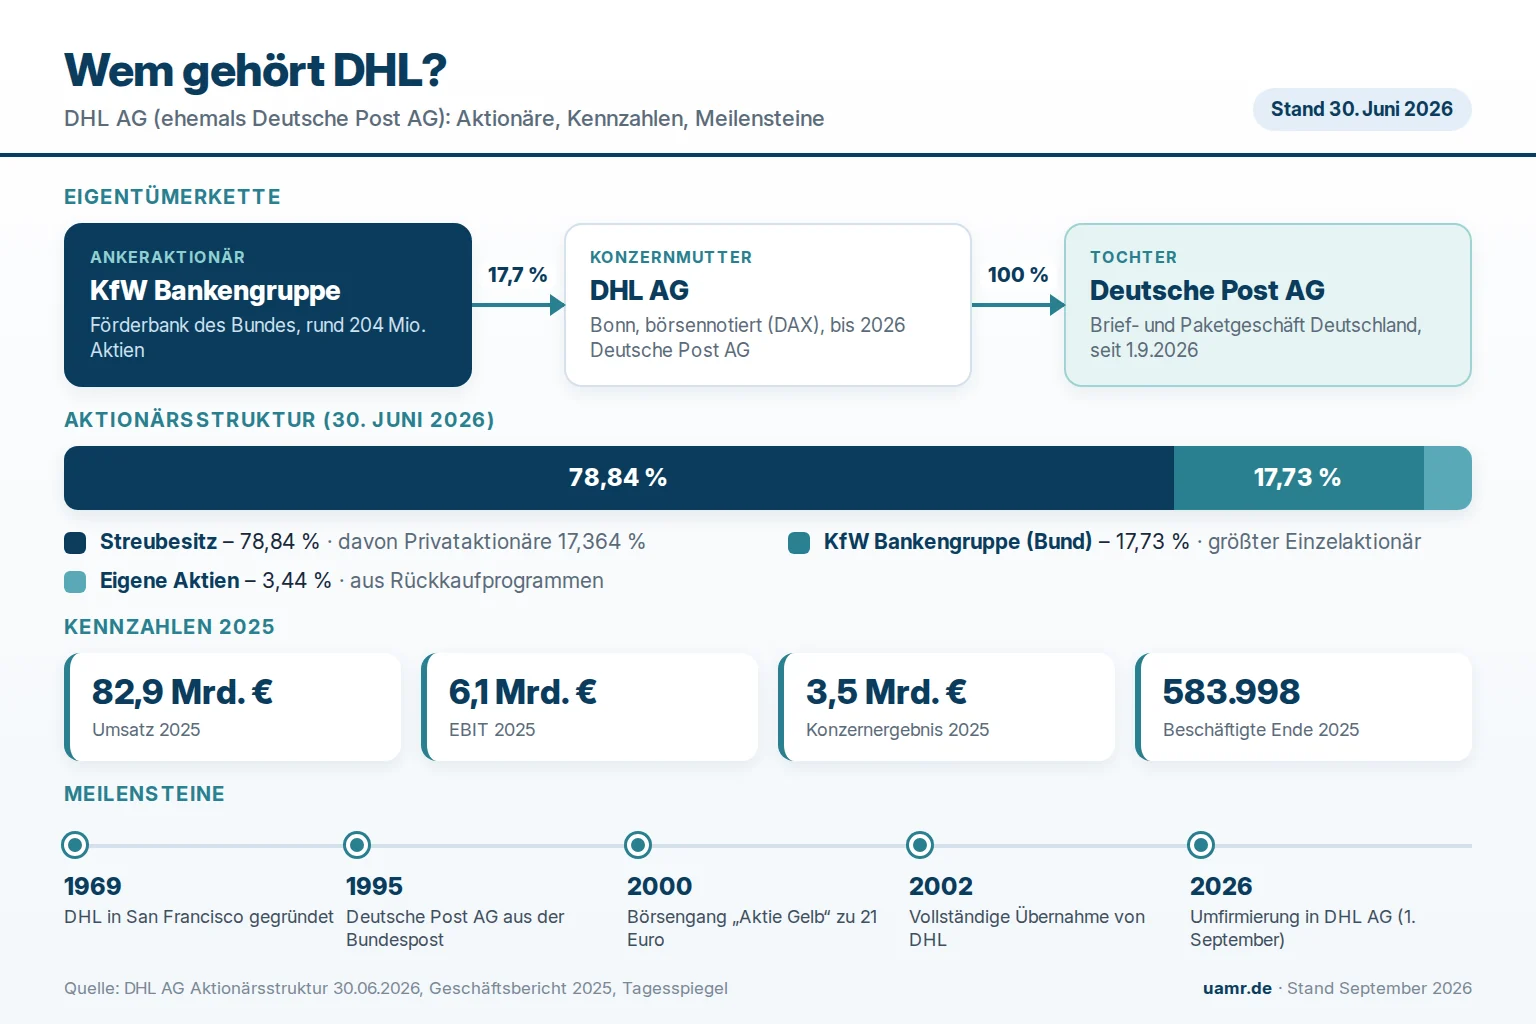This screenshot has width=1536, height=1024.
Task: Click the 6,1 Mrd. € EBIT card
Action: 590,707
